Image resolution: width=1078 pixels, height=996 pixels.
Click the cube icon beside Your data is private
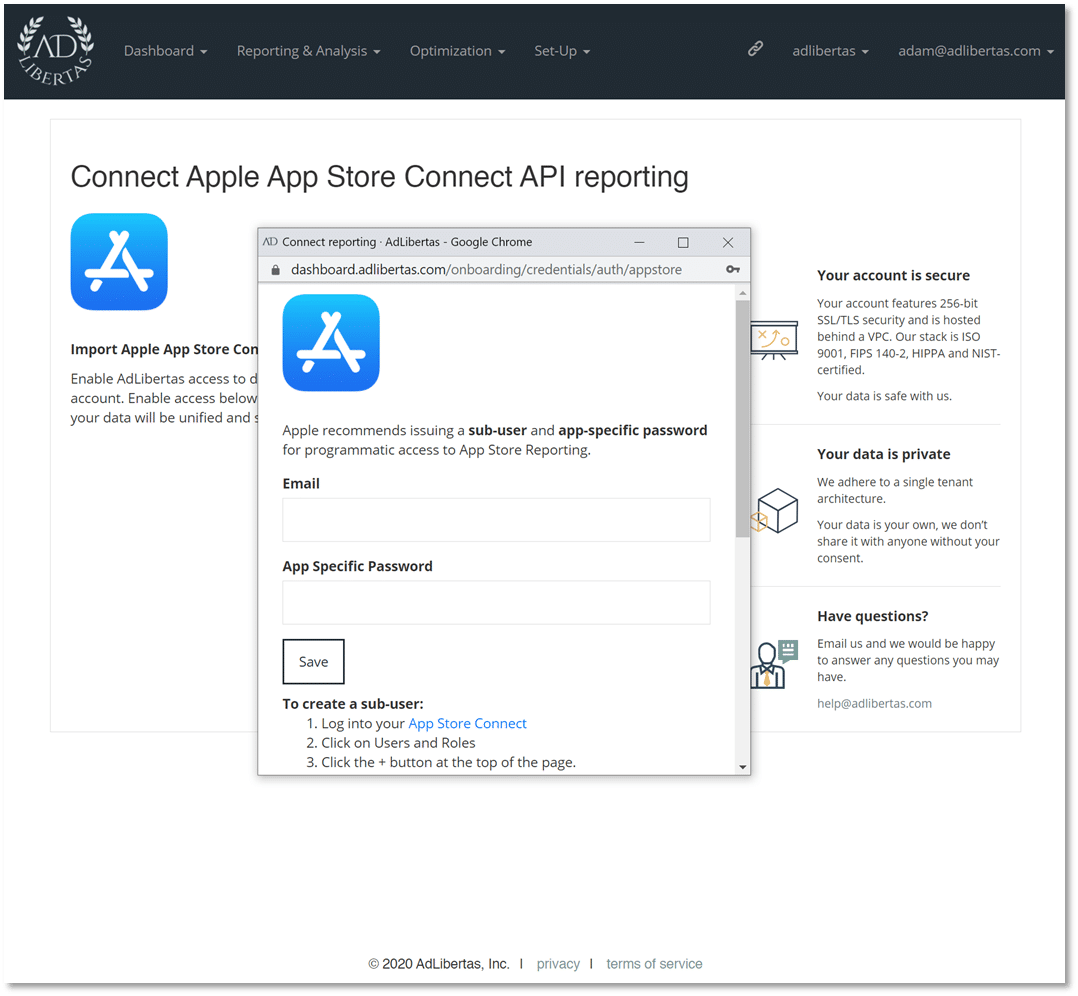[775, 510]
